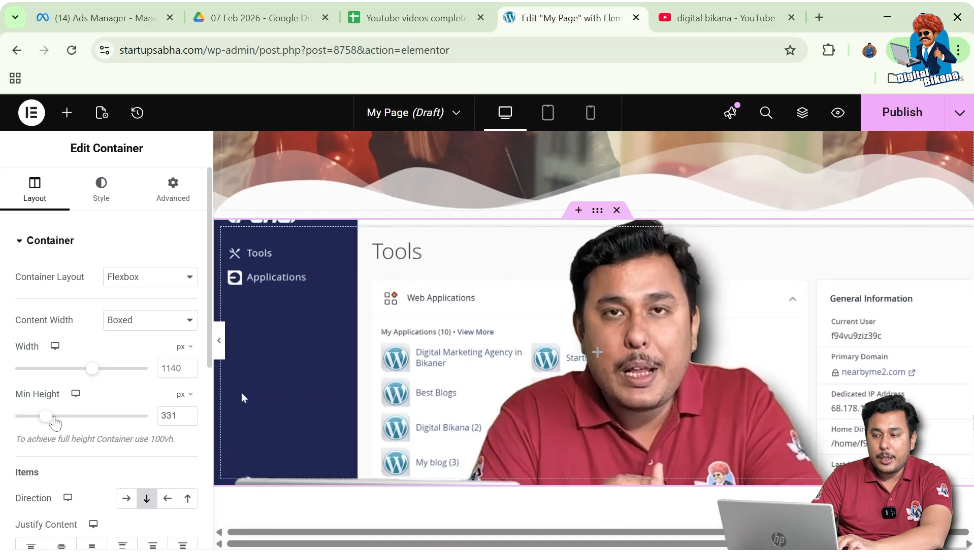Set Direction to row (right arrow)
The height and width of the screenshot is (552, 974).
point(126,498)
